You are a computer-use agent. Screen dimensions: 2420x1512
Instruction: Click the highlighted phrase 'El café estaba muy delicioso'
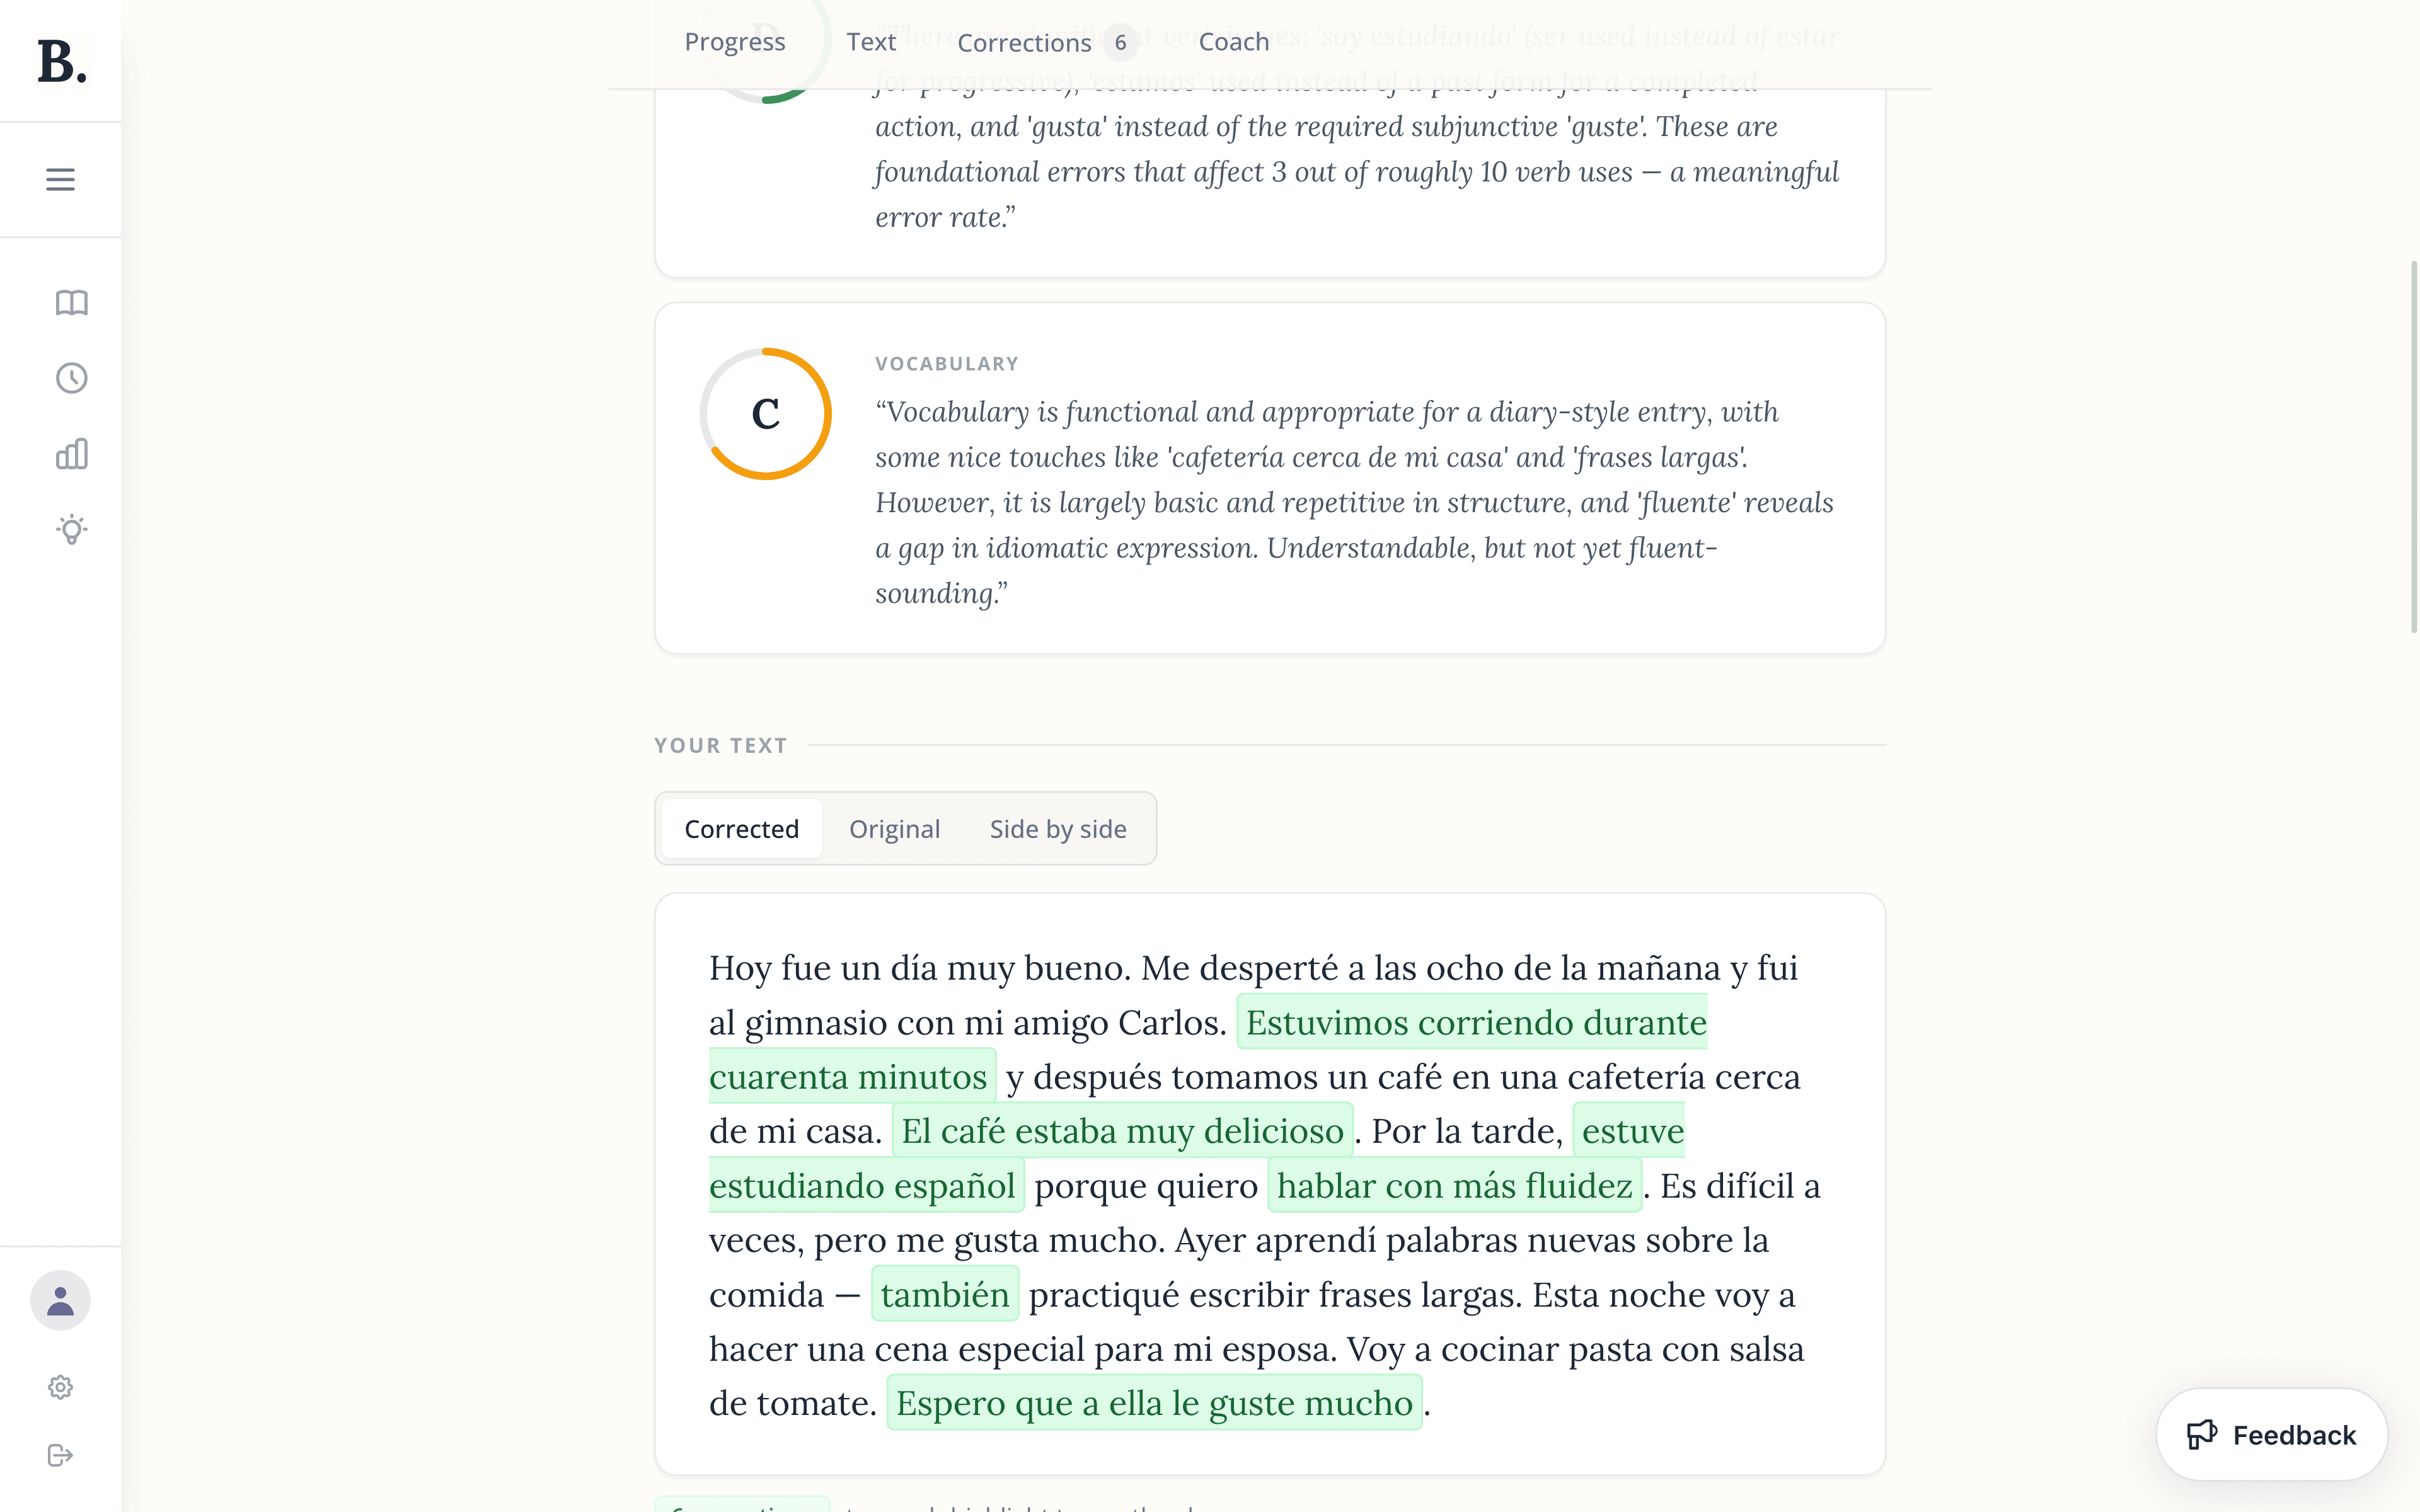[x=1122, y=1131]
